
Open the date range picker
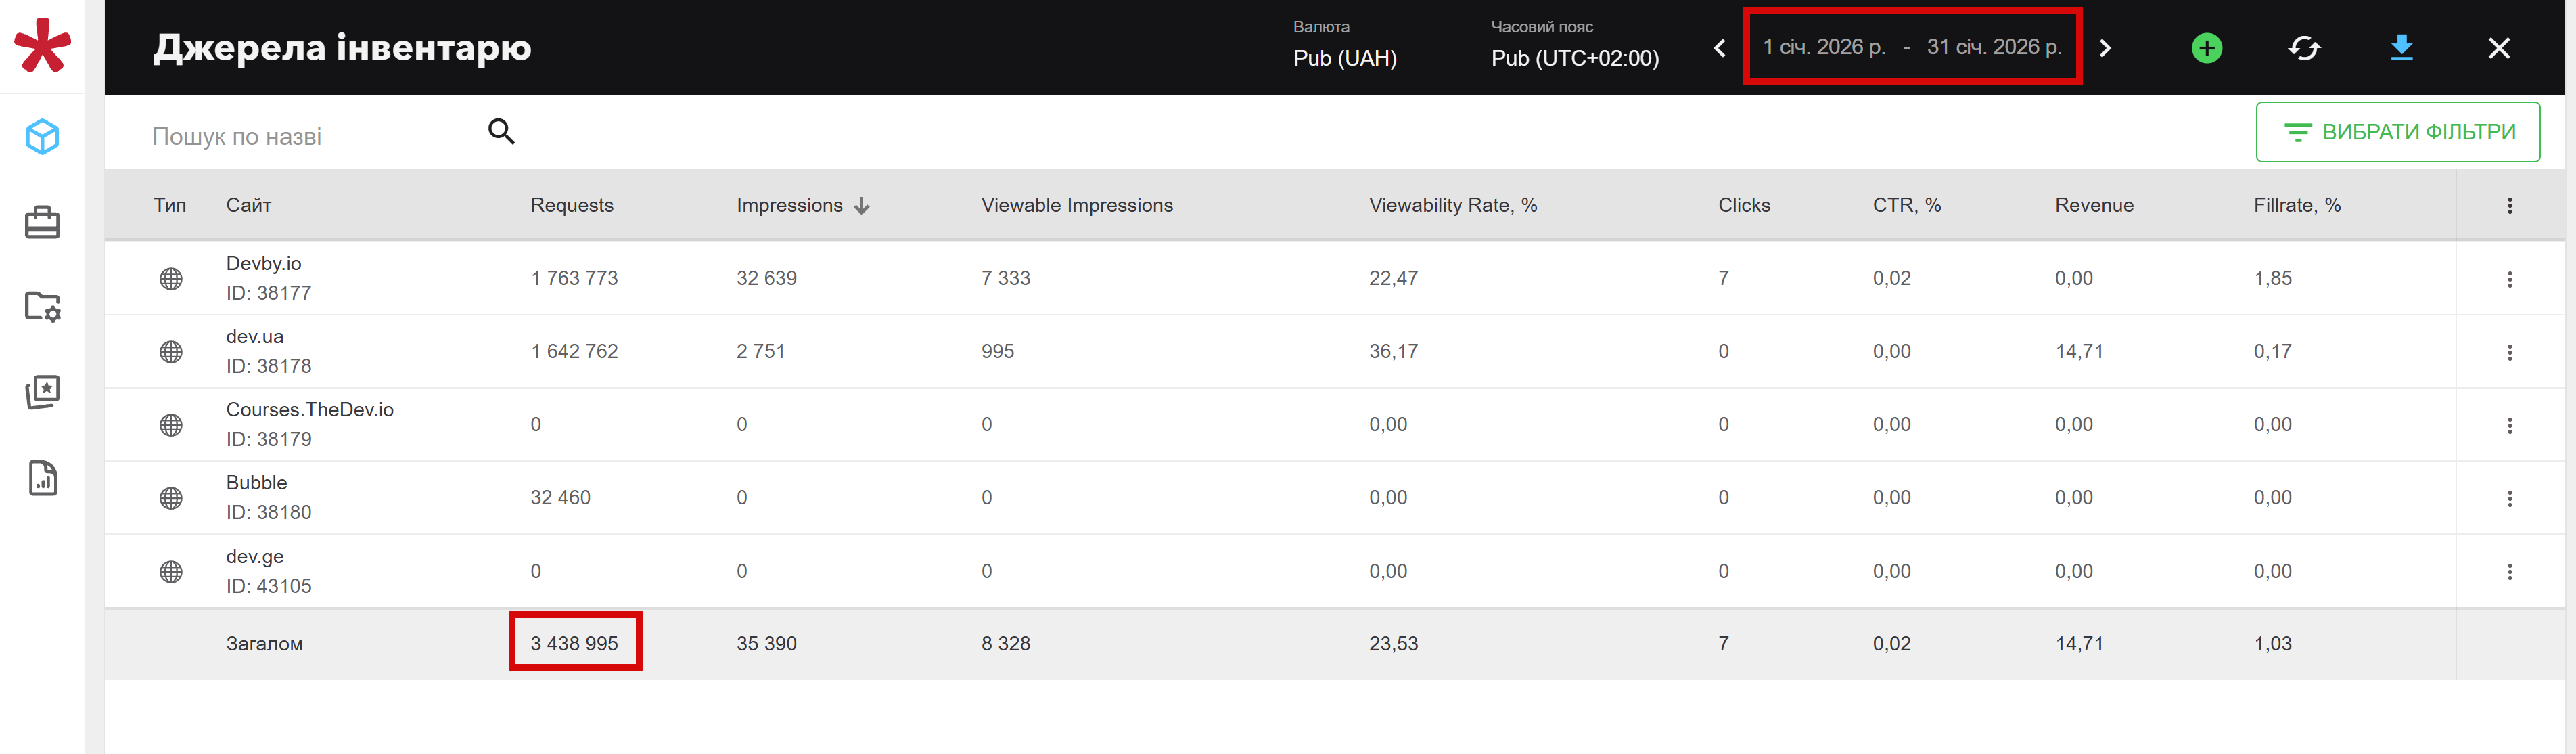[1911, 47]
